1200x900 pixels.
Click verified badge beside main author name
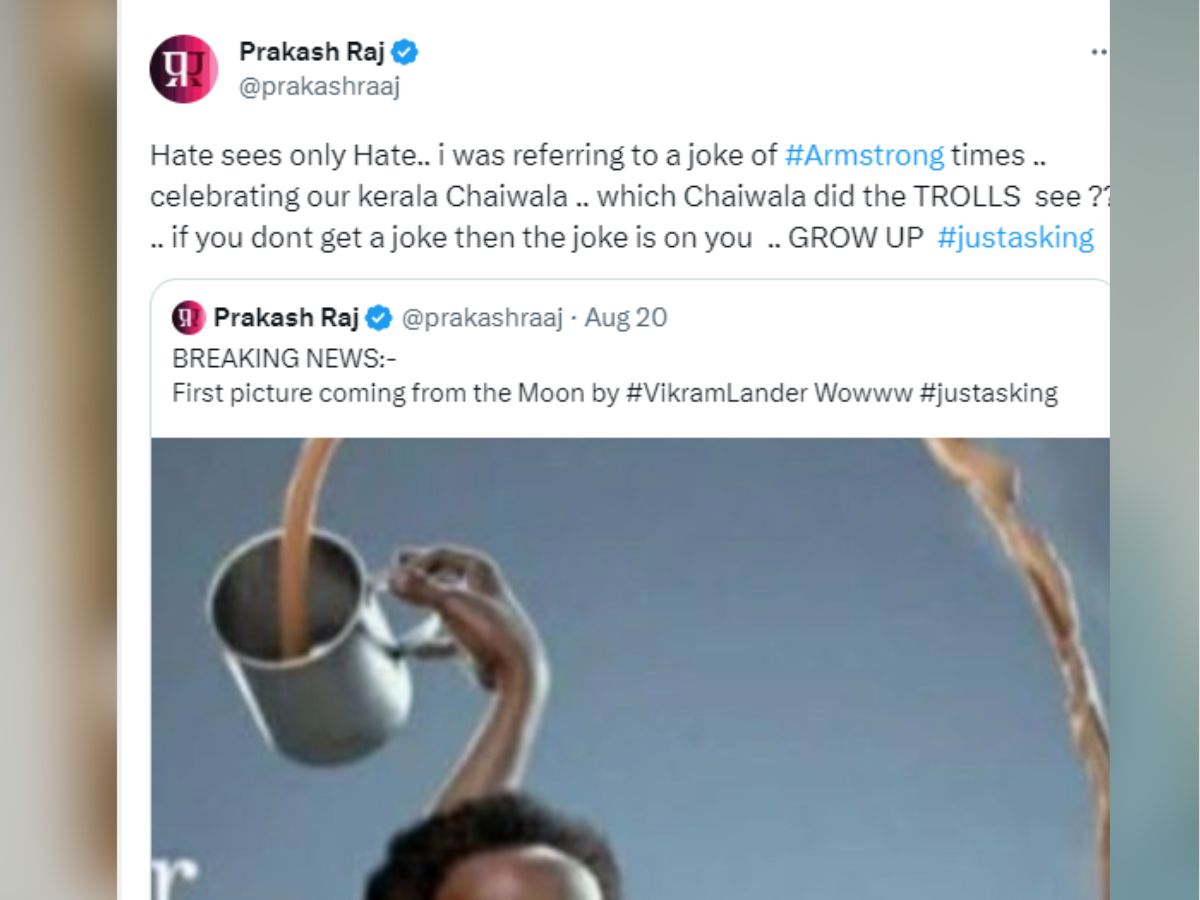point(404,52)
